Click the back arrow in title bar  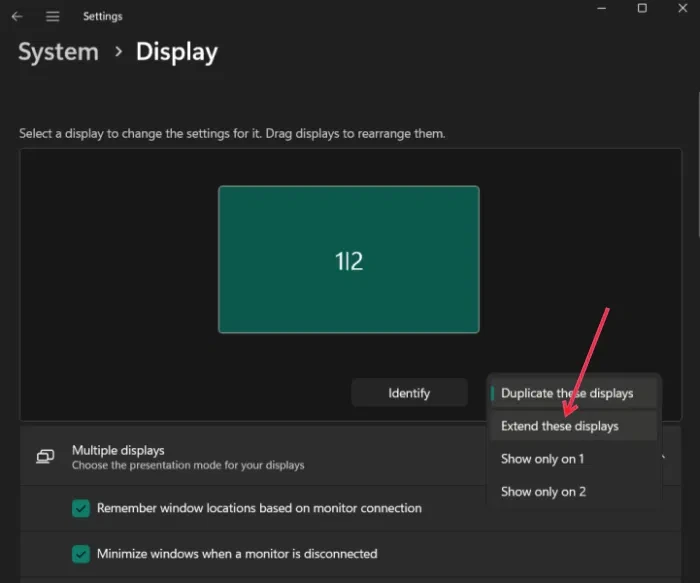click(17, 16)
